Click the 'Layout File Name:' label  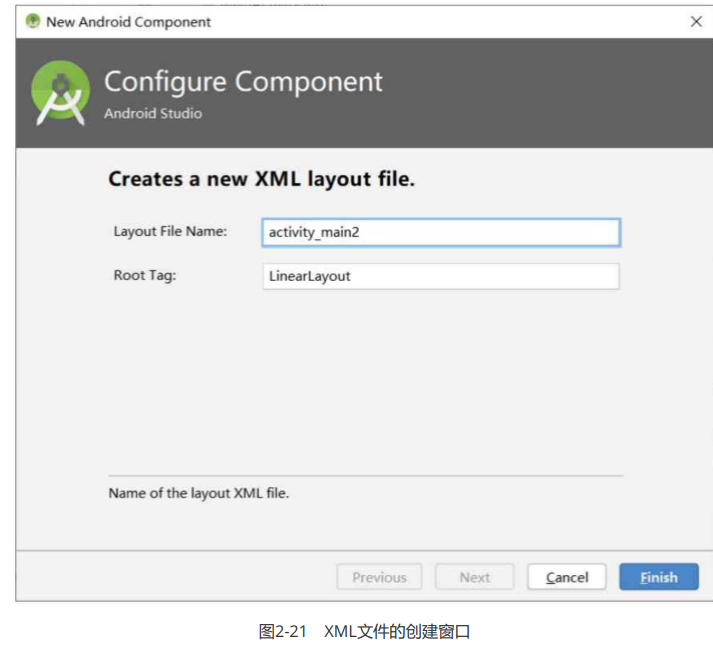point(170,232)
